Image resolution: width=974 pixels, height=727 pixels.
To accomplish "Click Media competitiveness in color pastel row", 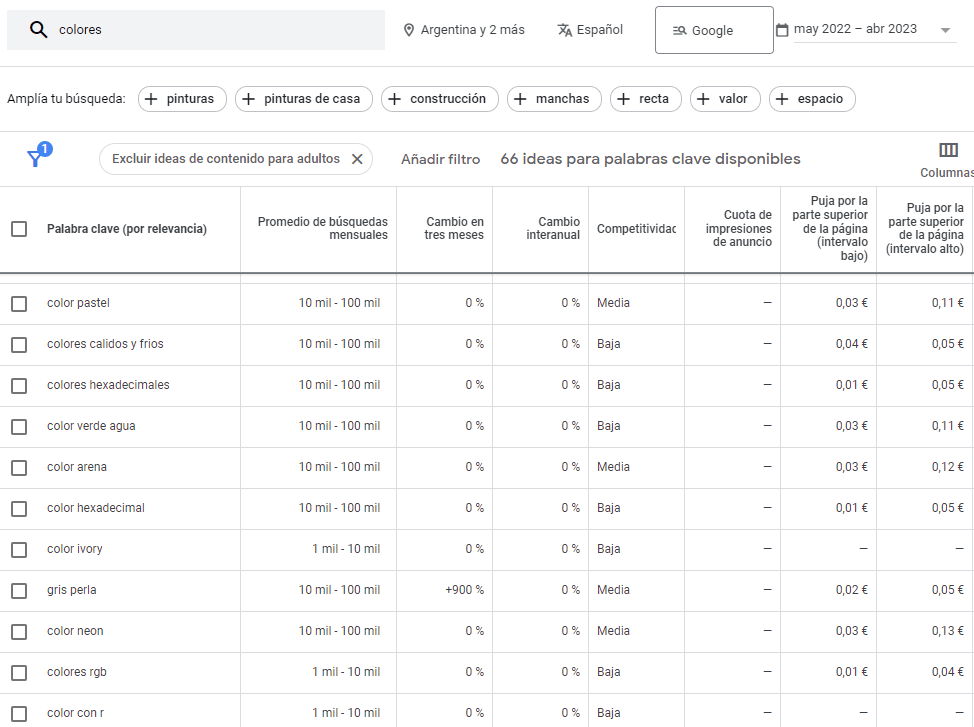I will click(x=613, y=303).
